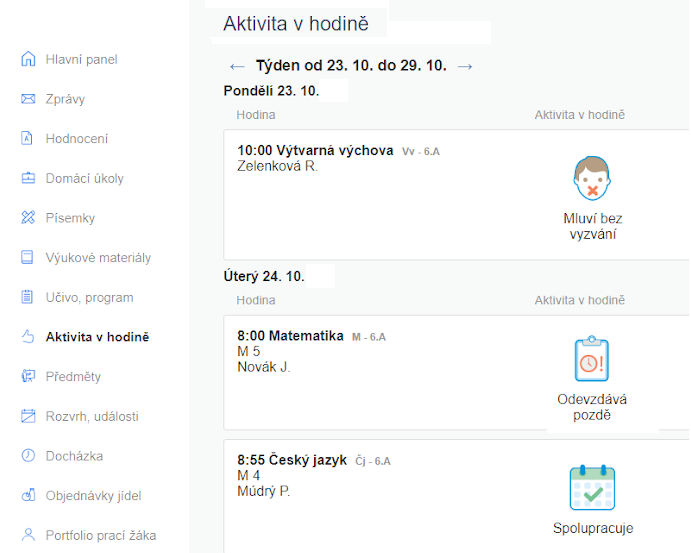Image resolution: width=691 pixels, height=553 pixels.
Task: Open Portfolio prací žáka page
Action: click(100, 535)
